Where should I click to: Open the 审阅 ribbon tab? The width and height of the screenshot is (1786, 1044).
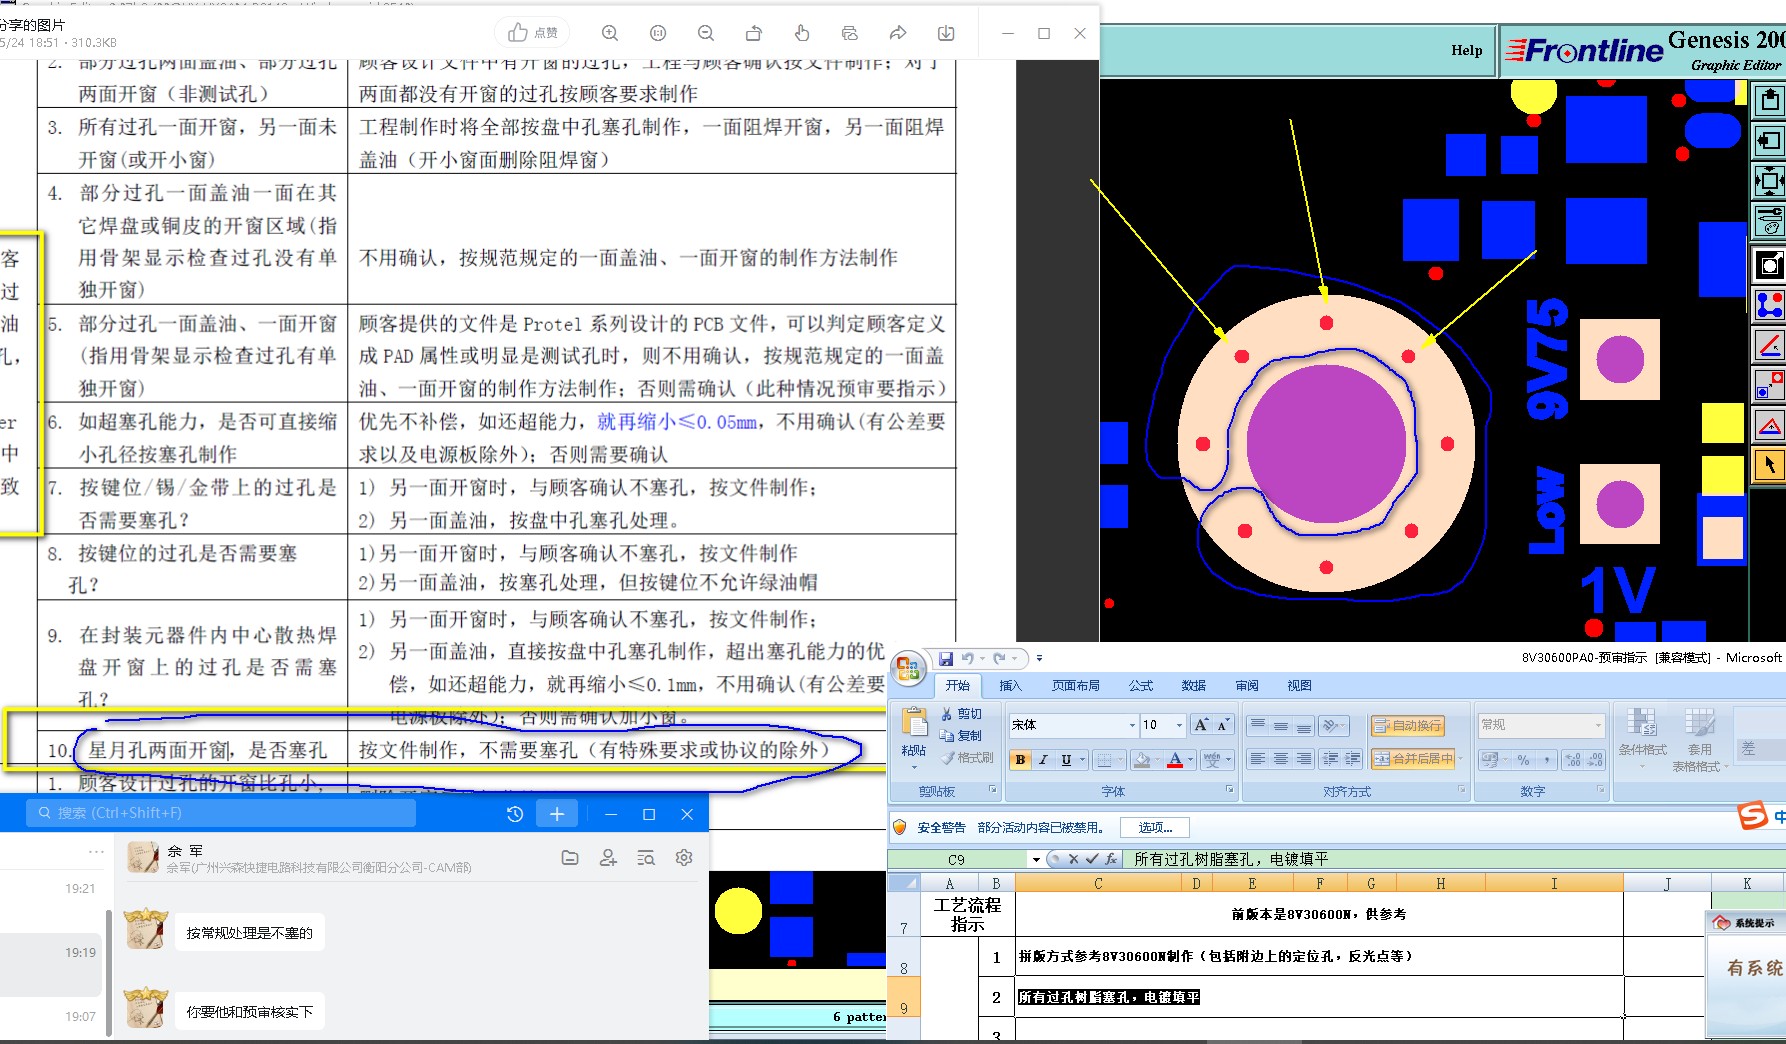tap(1247, 685)
